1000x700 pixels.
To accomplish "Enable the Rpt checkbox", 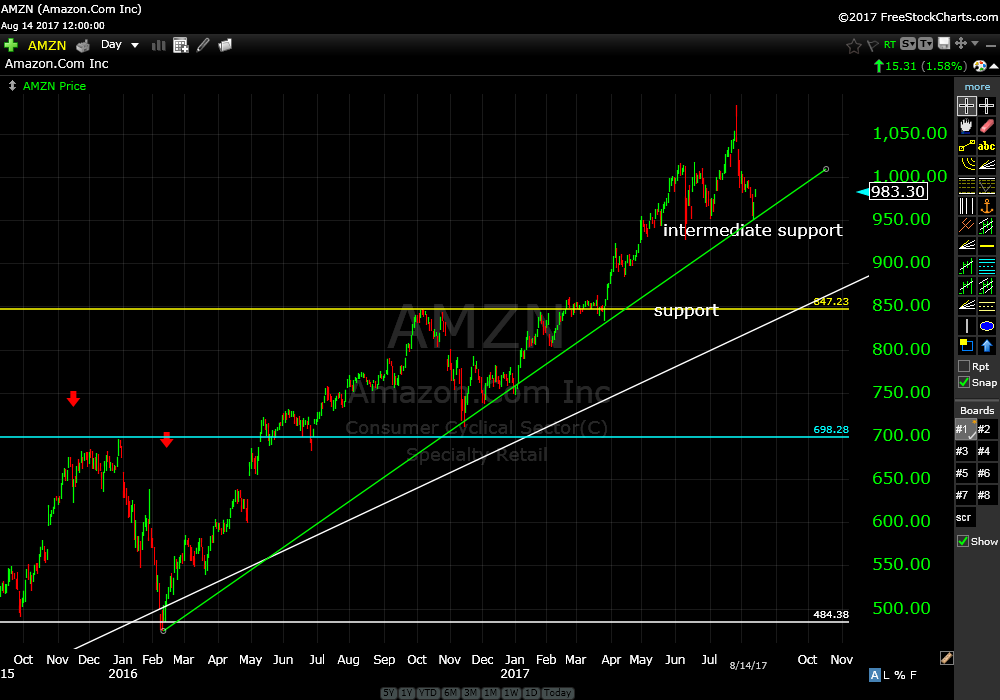I will [963, 366].
